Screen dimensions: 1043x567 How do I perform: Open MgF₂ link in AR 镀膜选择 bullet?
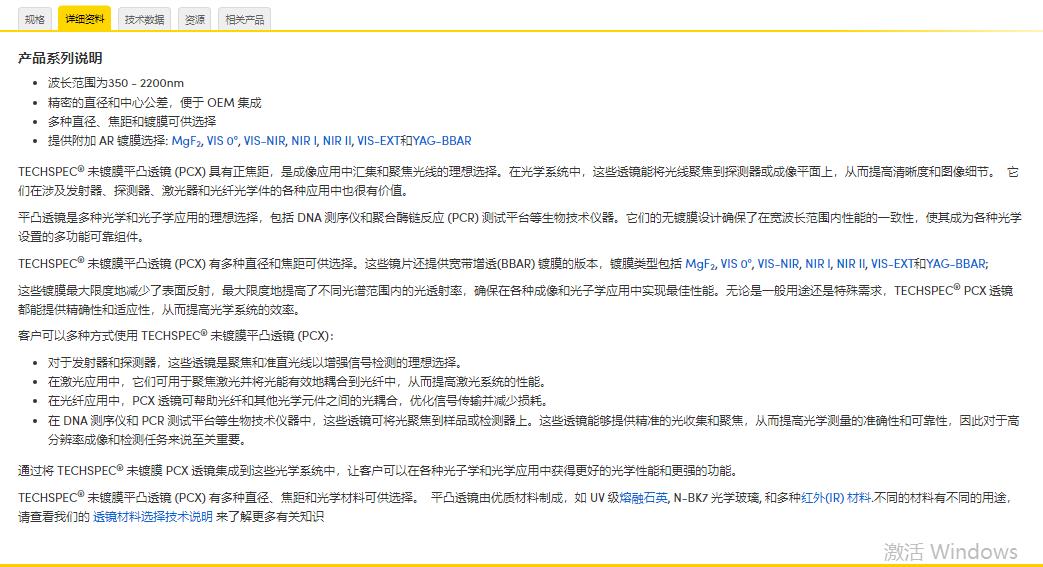186,141
